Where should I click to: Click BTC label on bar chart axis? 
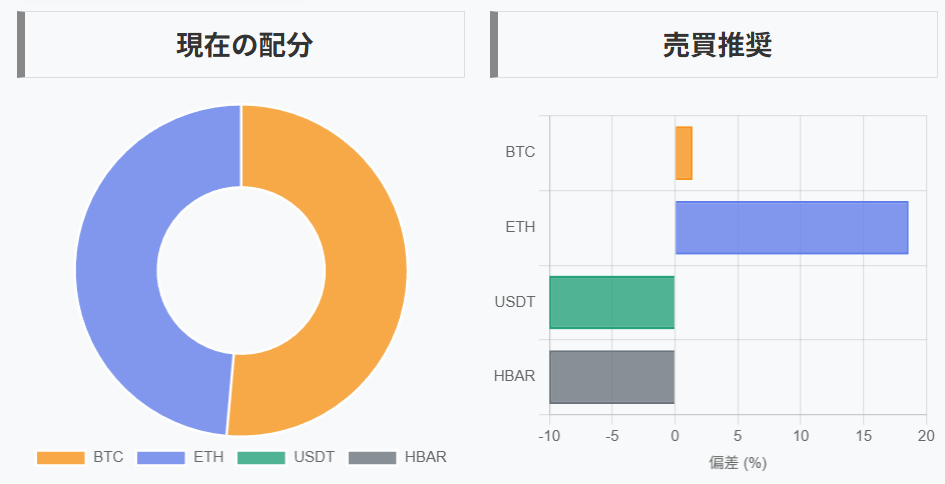pyautogui.click(x=520, y=153)
